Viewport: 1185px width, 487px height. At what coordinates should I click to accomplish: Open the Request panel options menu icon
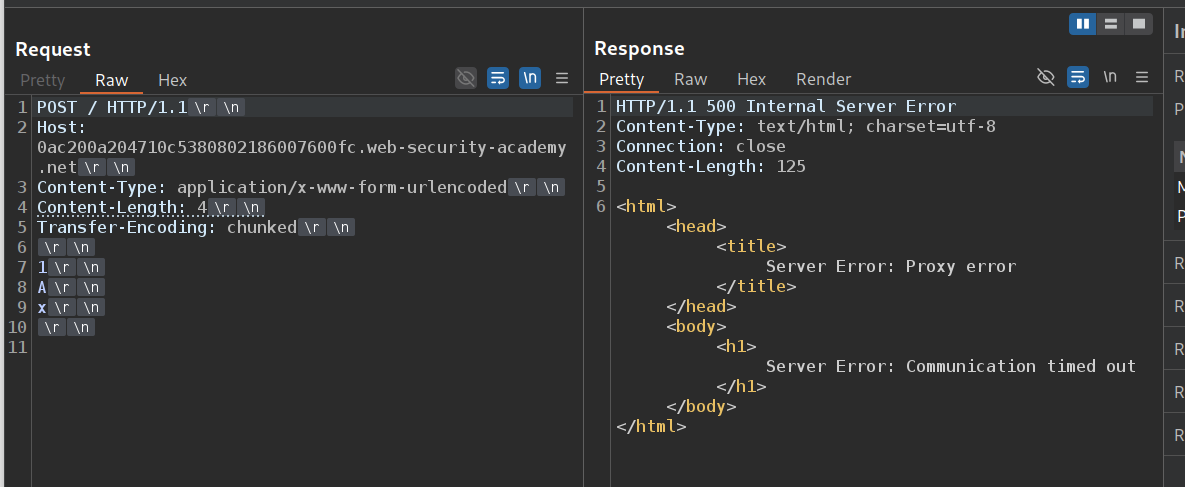[562, 78]
